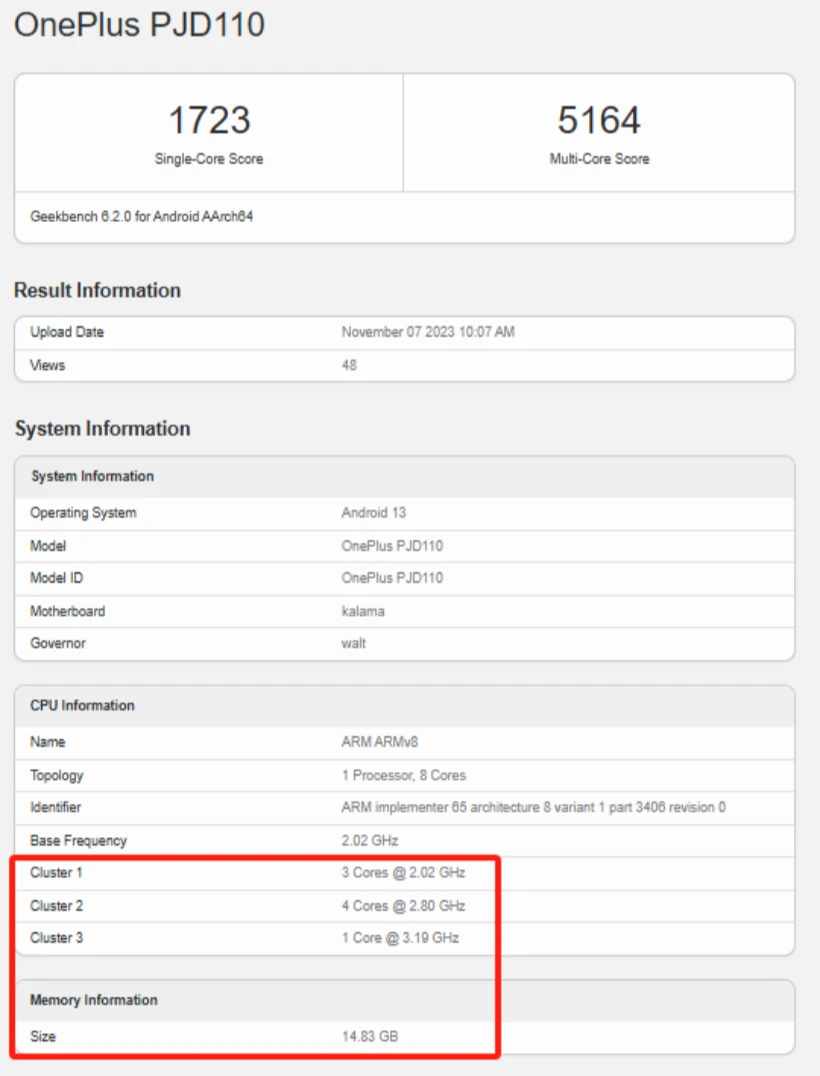Select 3 Cores @ 2.02 GHz value
The image size is (820, 1076).
403,873
